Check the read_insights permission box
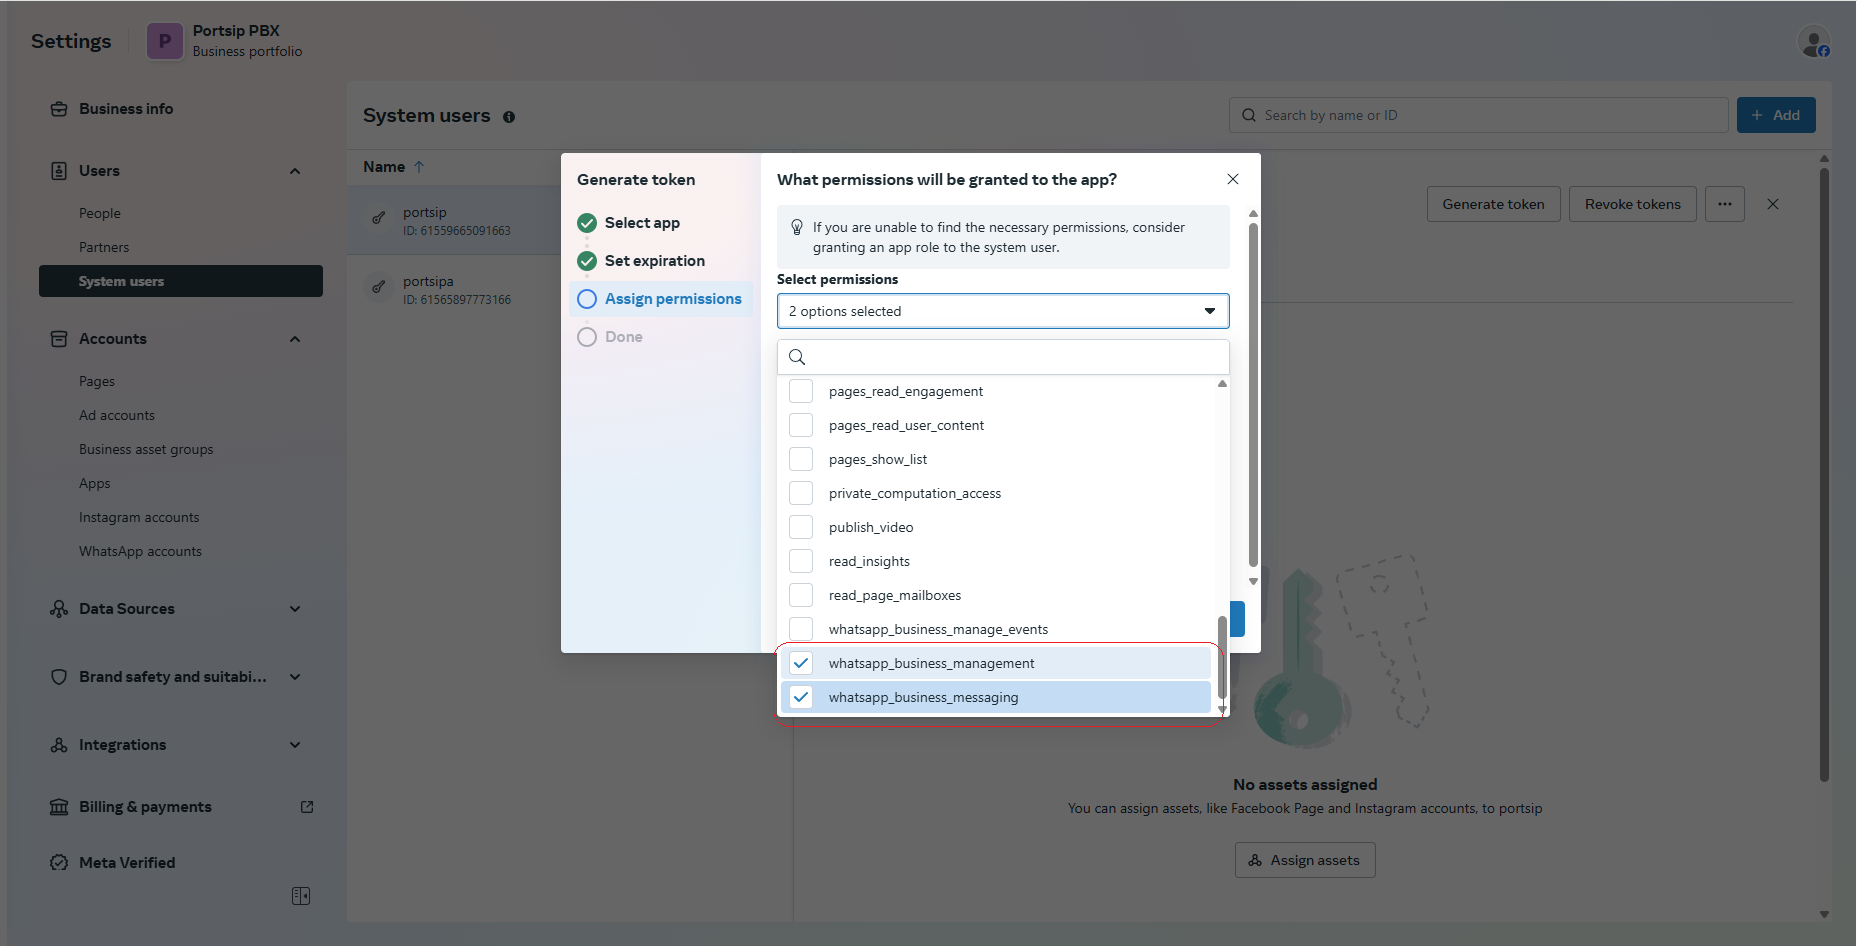The image size is (1857, 946). click(801, 561)
